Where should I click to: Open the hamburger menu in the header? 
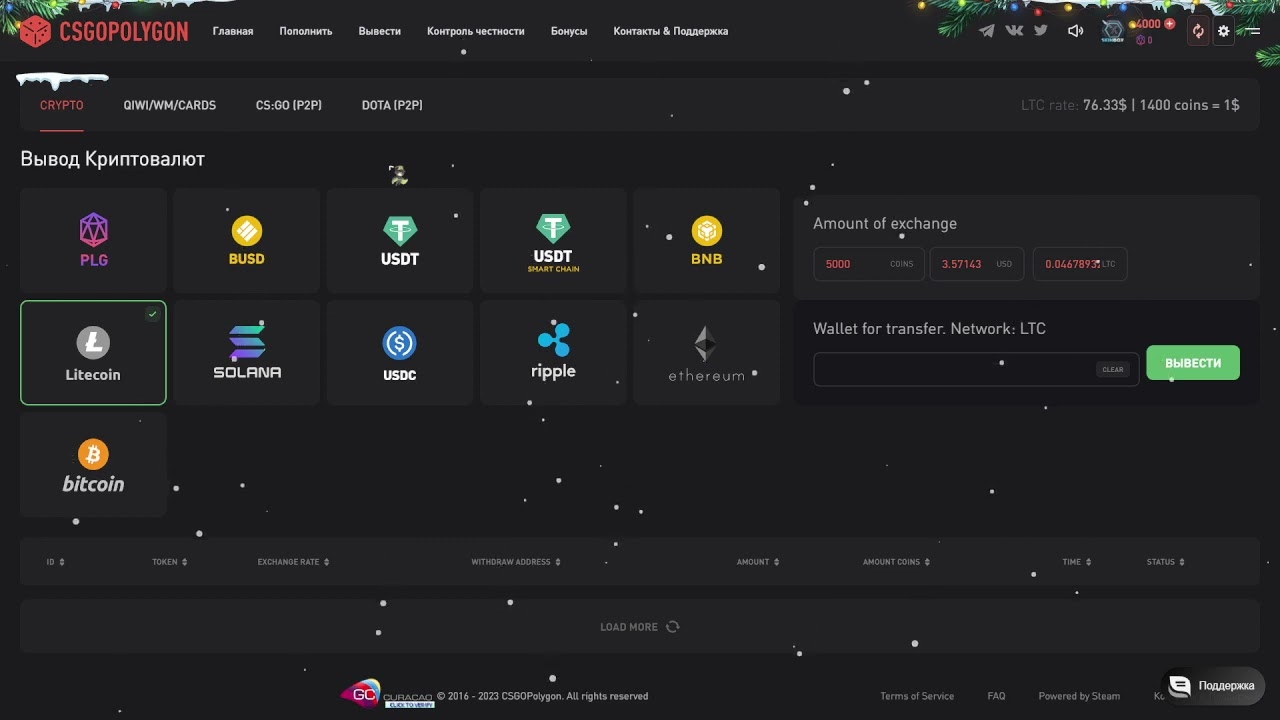pyautogui.click(x=1252, y=31)
